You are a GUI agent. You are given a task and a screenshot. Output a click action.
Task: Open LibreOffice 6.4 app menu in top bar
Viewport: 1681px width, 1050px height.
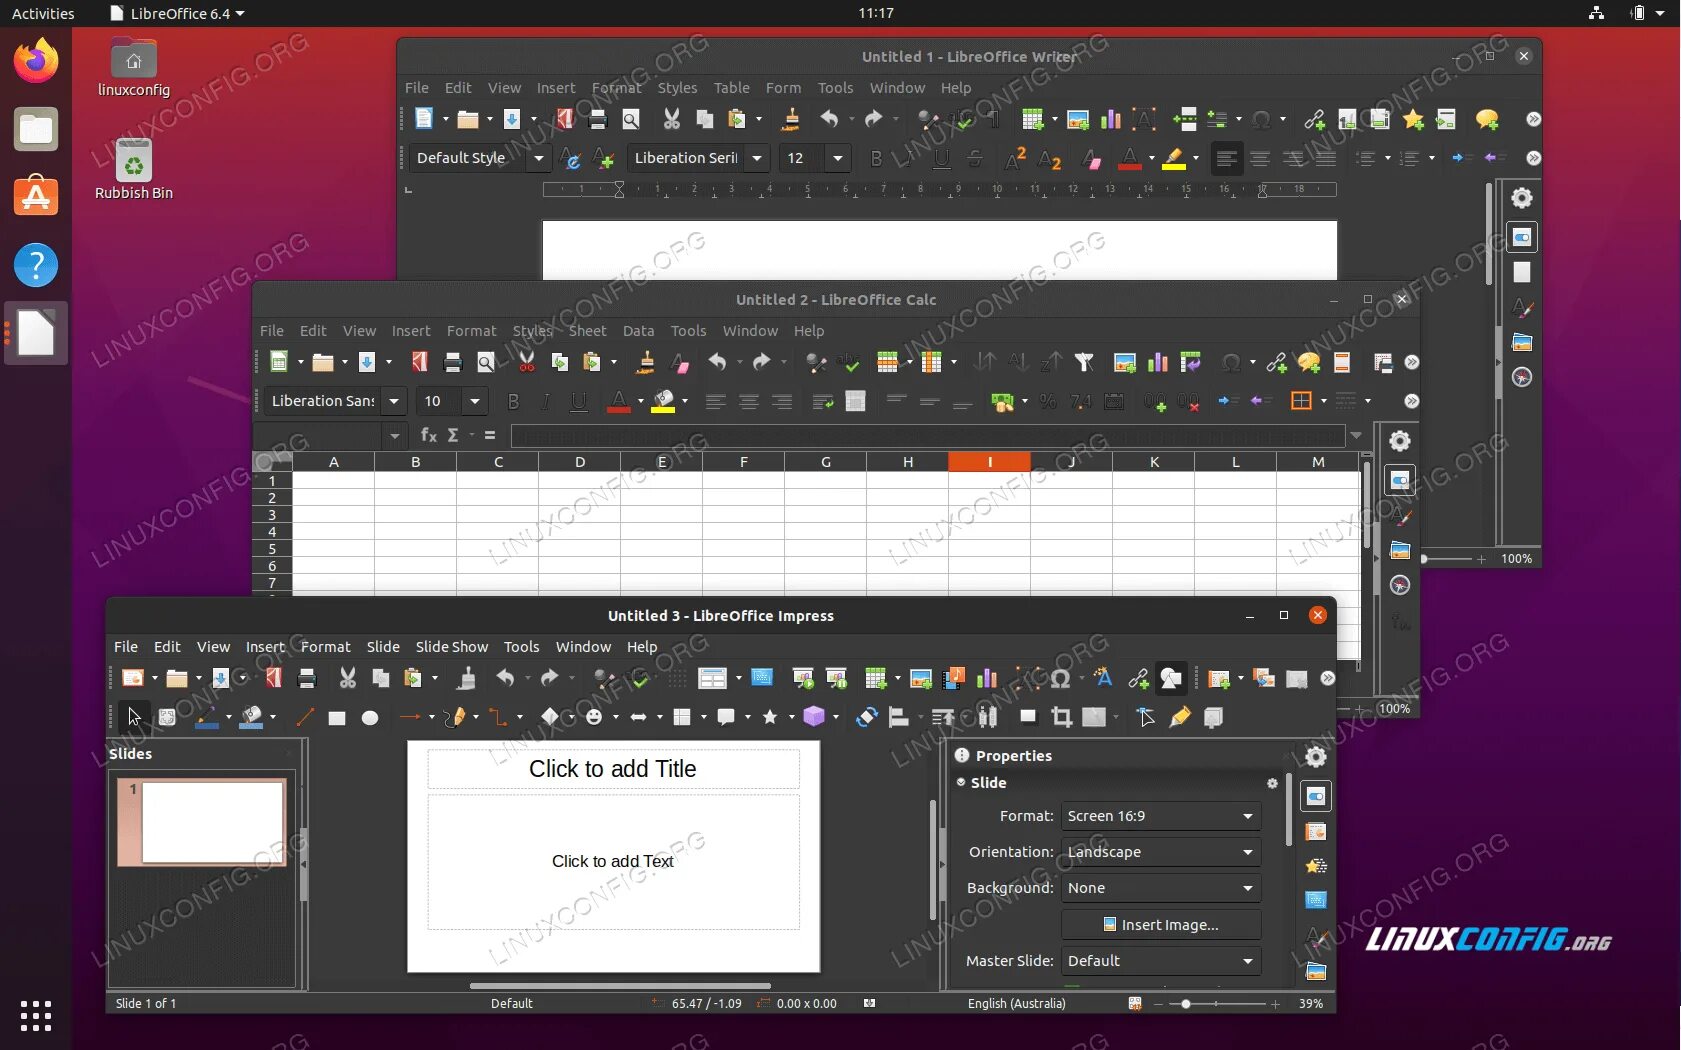(178, 13)
